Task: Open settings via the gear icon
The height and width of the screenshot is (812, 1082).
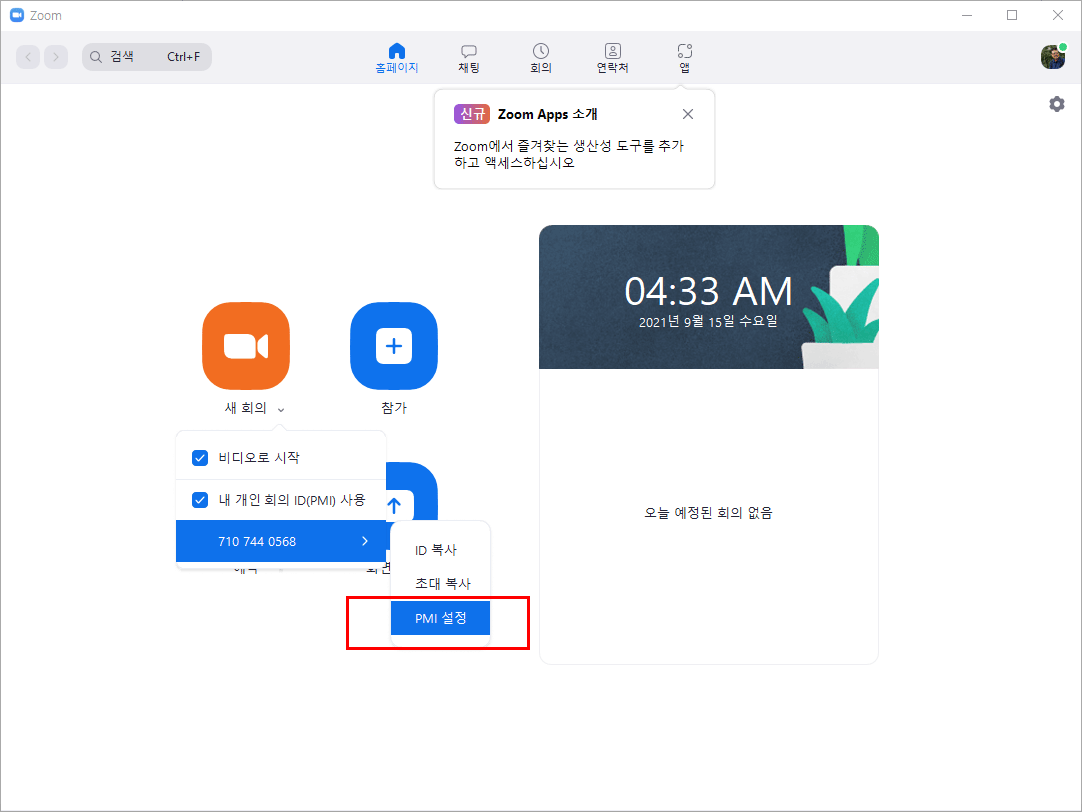Action: pyautogui.click(x=1056, y=104)
